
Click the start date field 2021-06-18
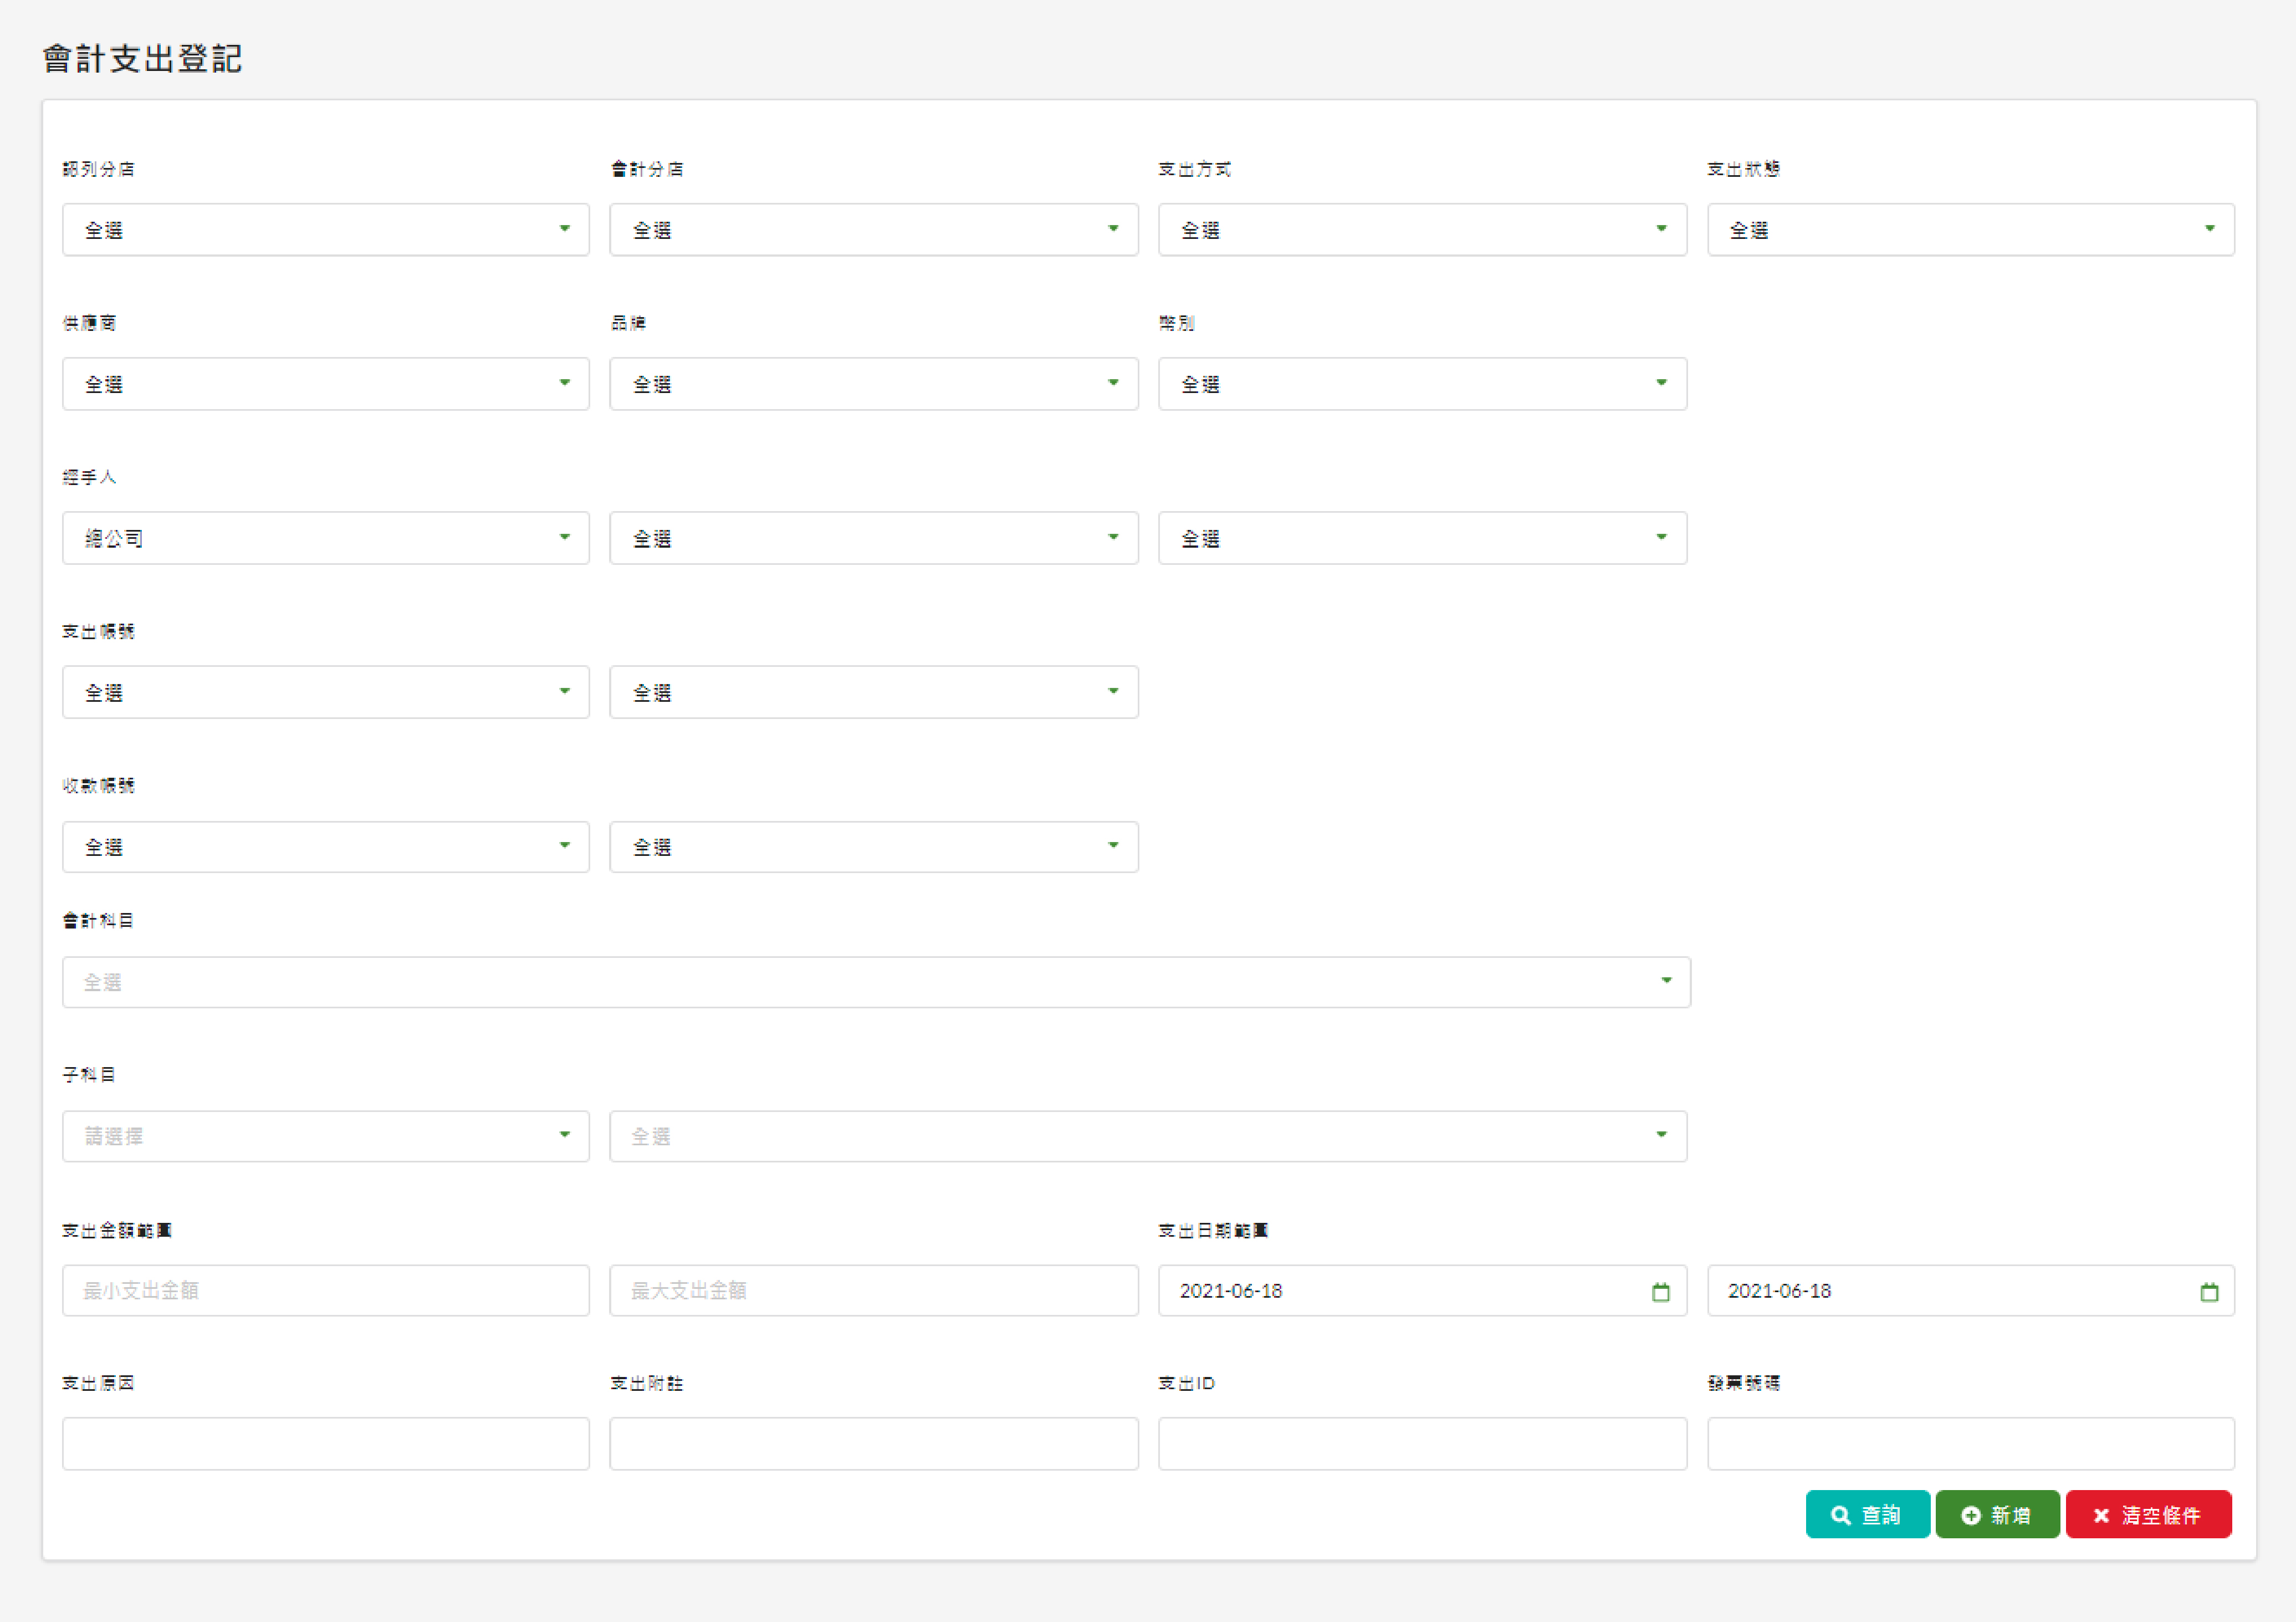[x=1422, y=1291]
